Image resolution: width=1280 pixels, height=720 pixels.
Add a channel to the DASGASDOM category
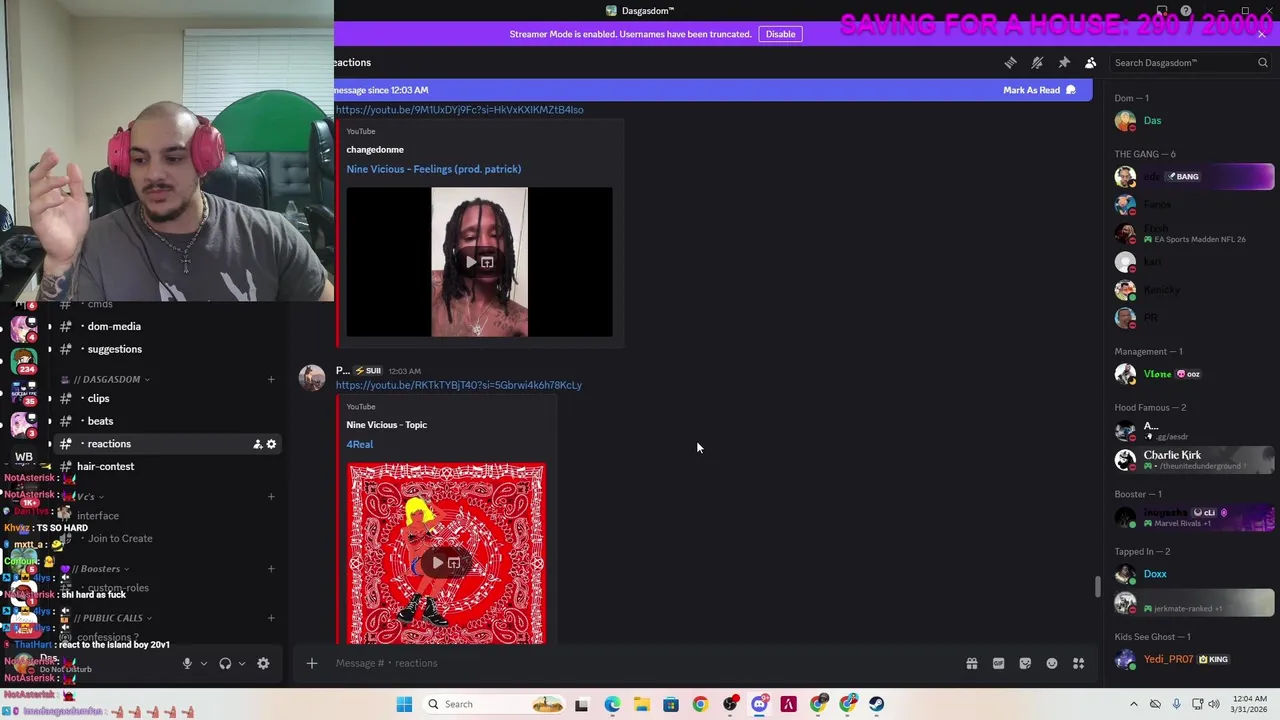click(271, 379)
